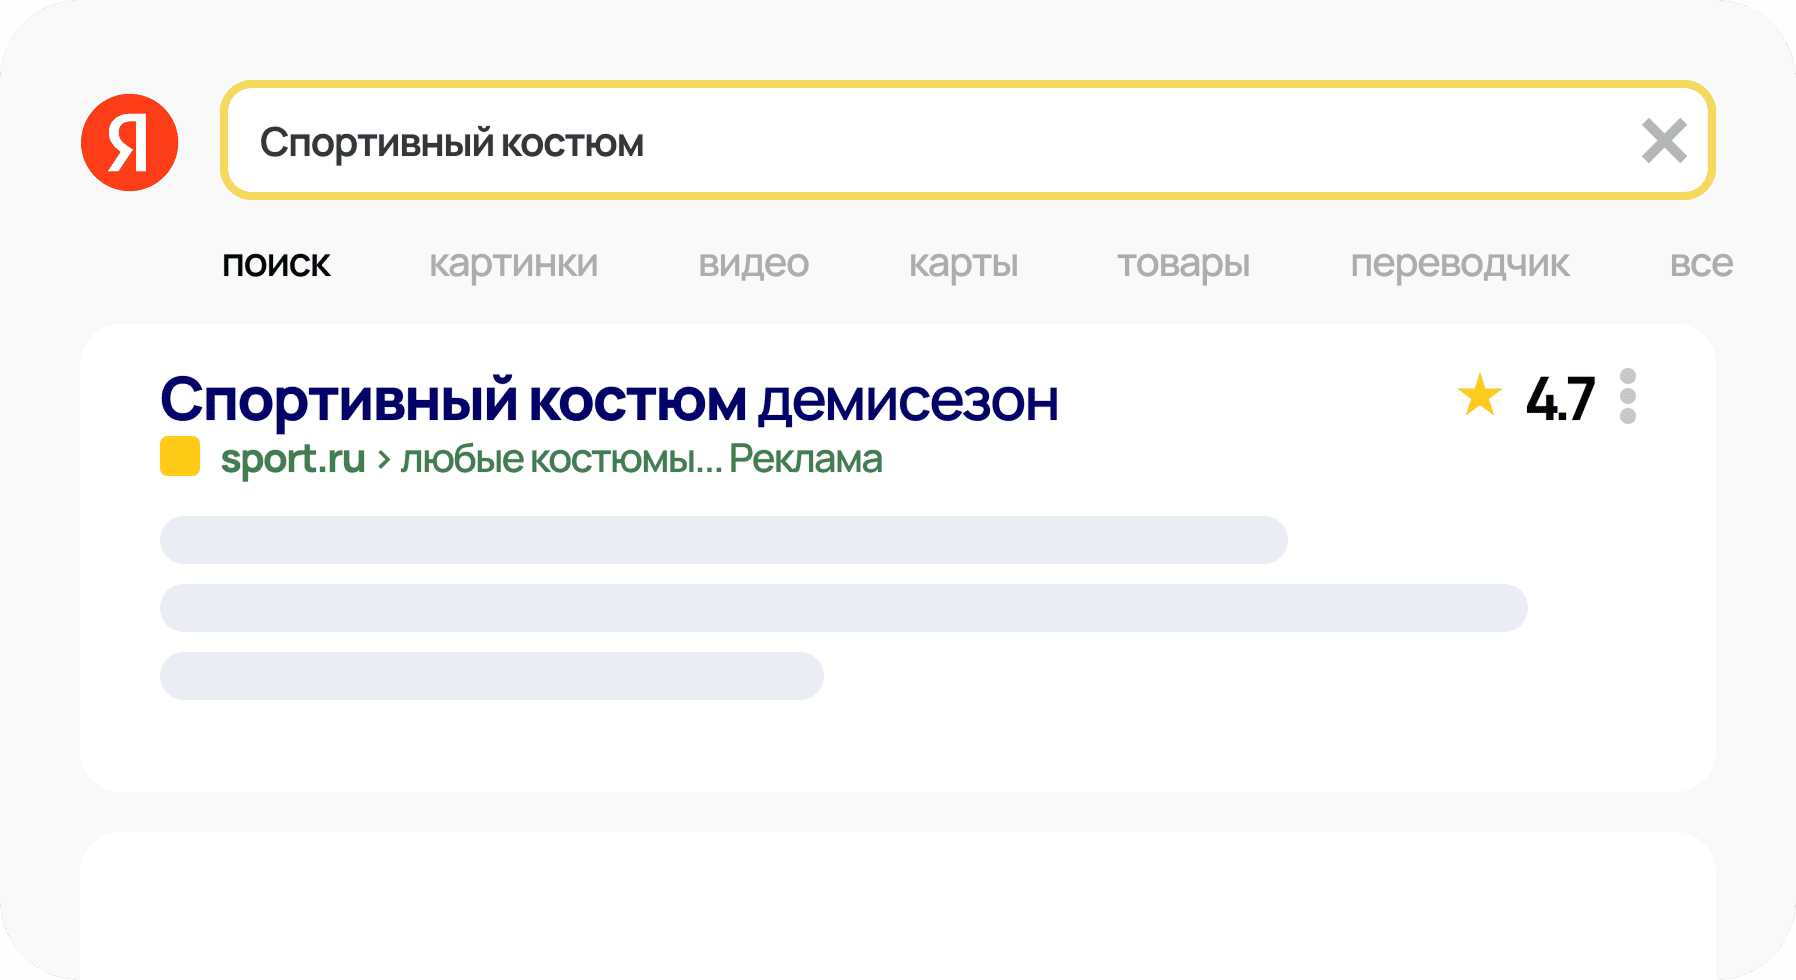
Task: Click the yellow sport.ru favicon
Action: point(180,457)
